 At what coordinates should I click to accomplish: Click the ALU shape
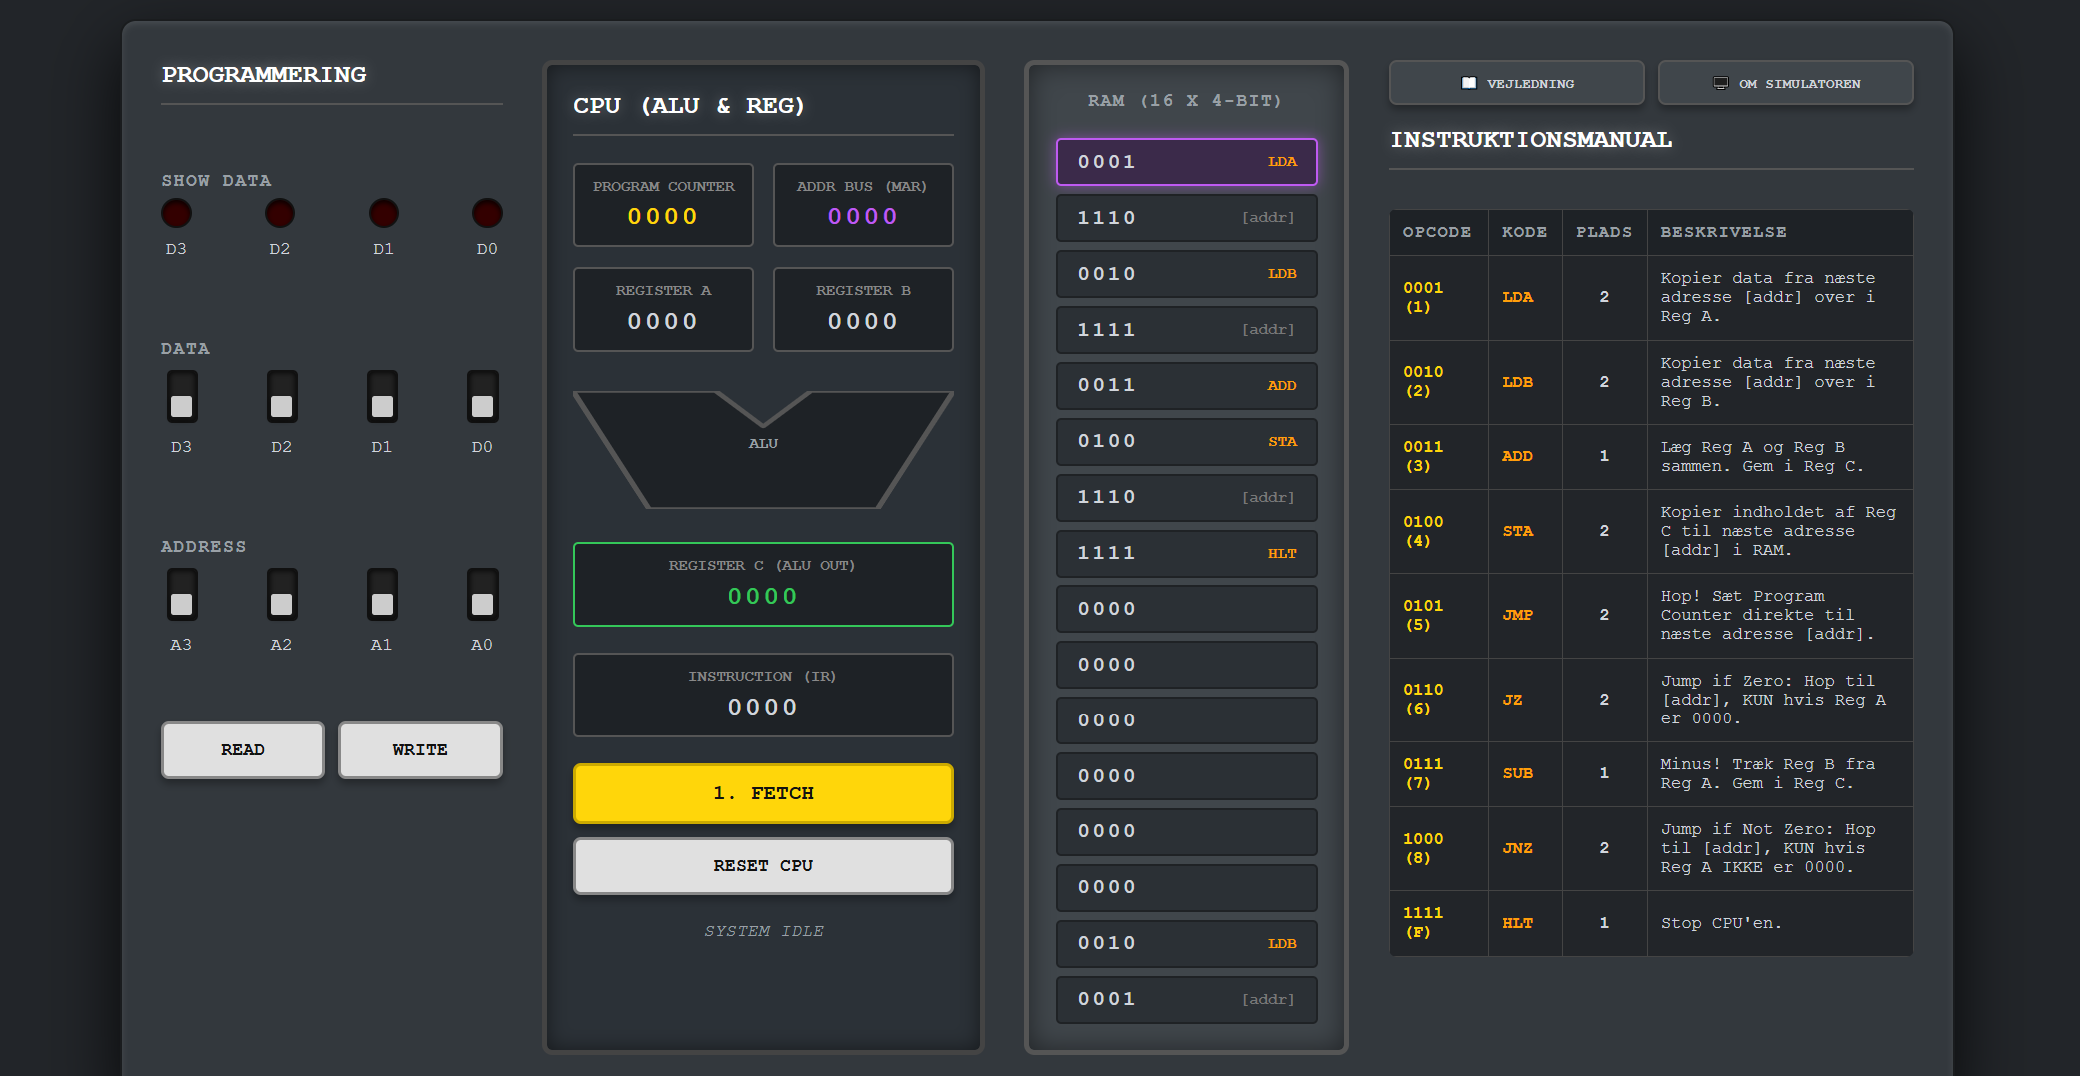point(763,450)
